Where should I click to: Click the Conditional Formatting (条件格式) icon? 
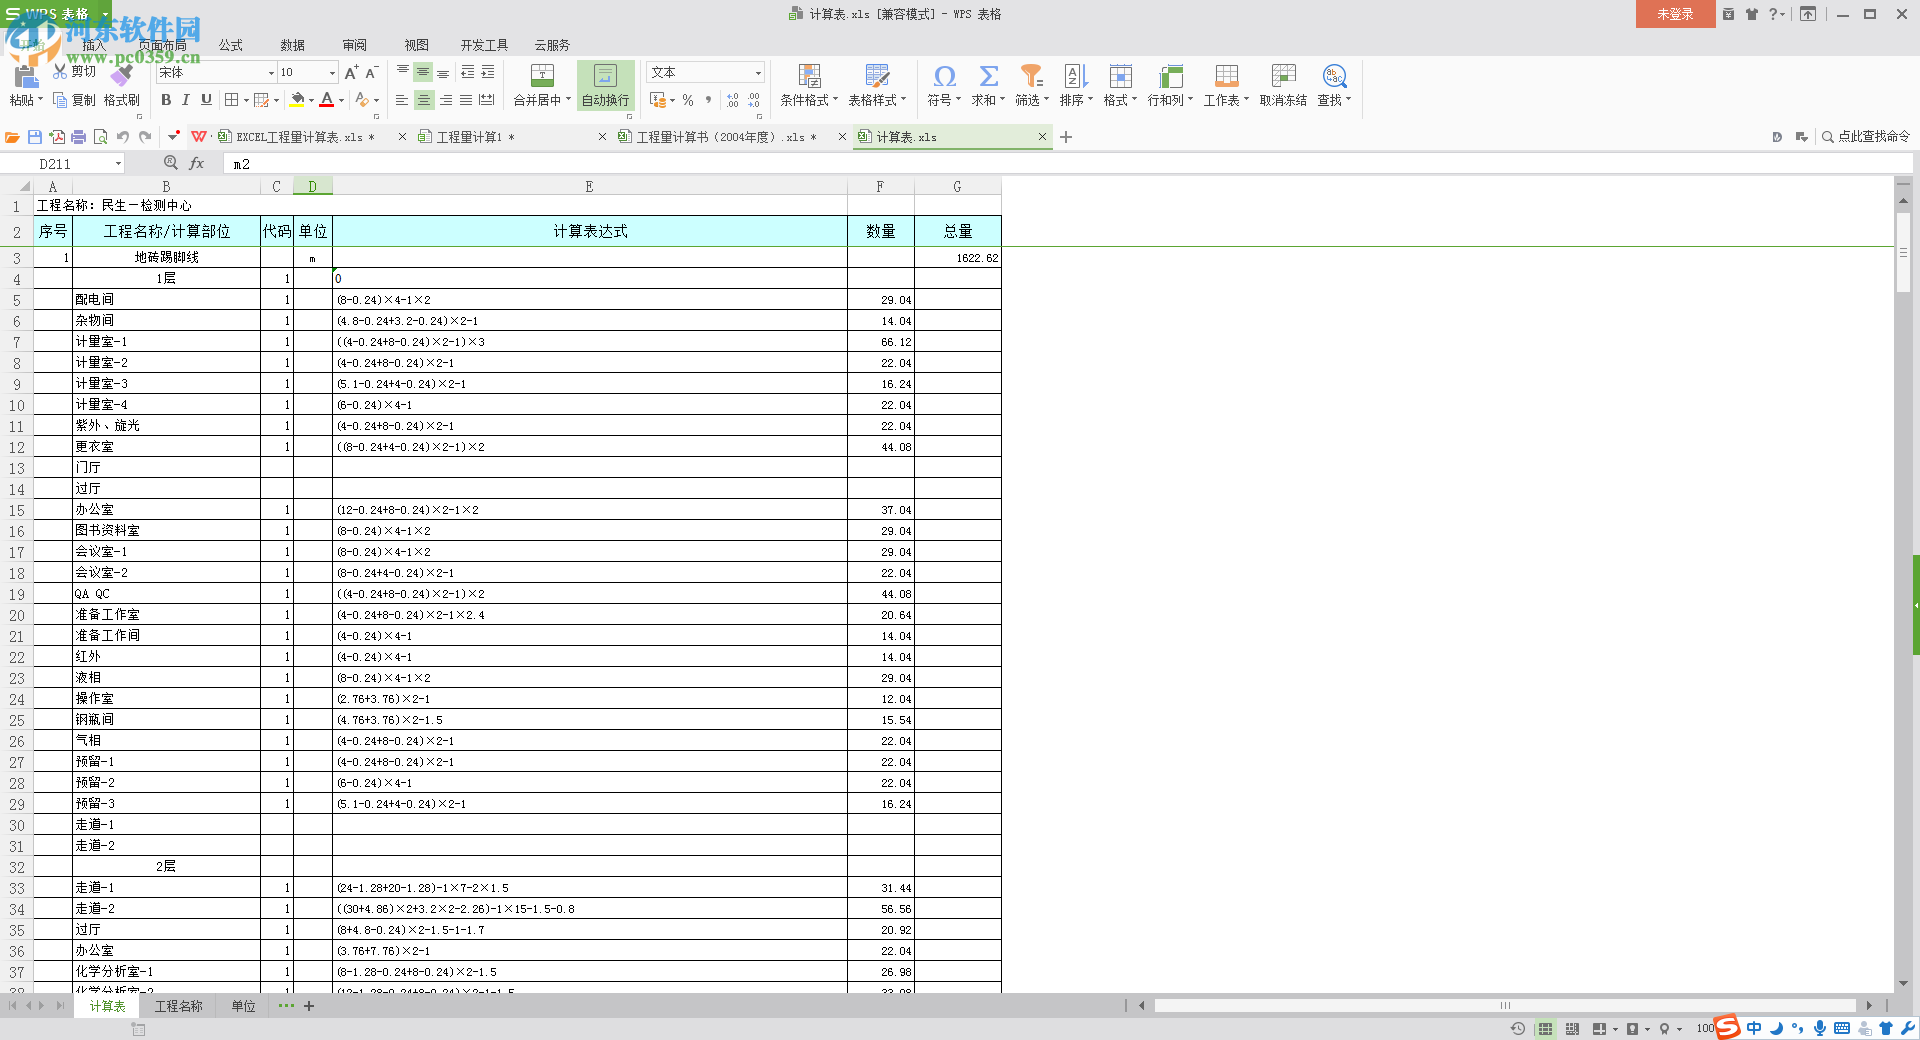809,76
